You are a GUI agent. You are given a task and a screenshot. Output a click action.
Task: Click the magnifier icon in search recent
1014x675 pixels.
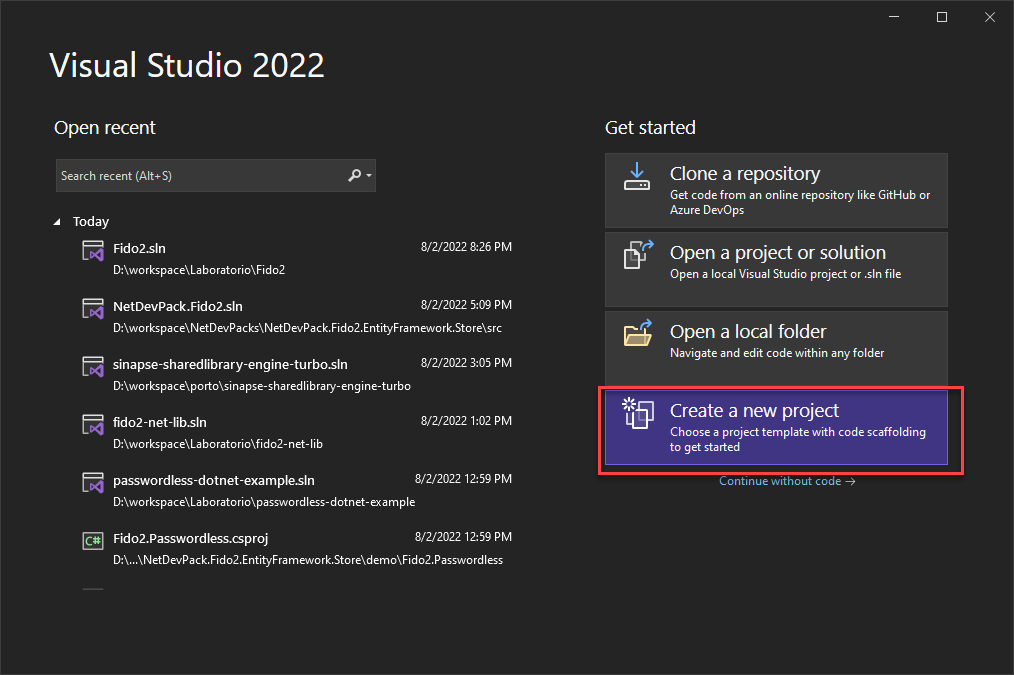point(354,175)
